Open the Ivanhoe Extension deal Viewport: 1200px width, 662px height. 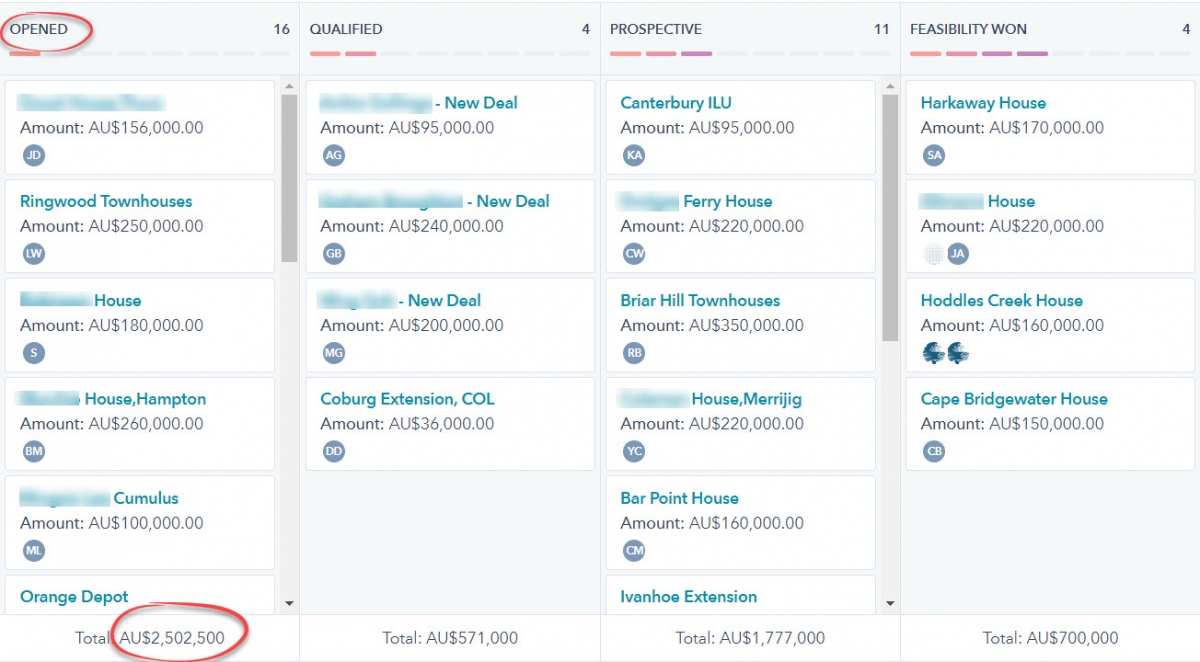[x=690, y=596]
